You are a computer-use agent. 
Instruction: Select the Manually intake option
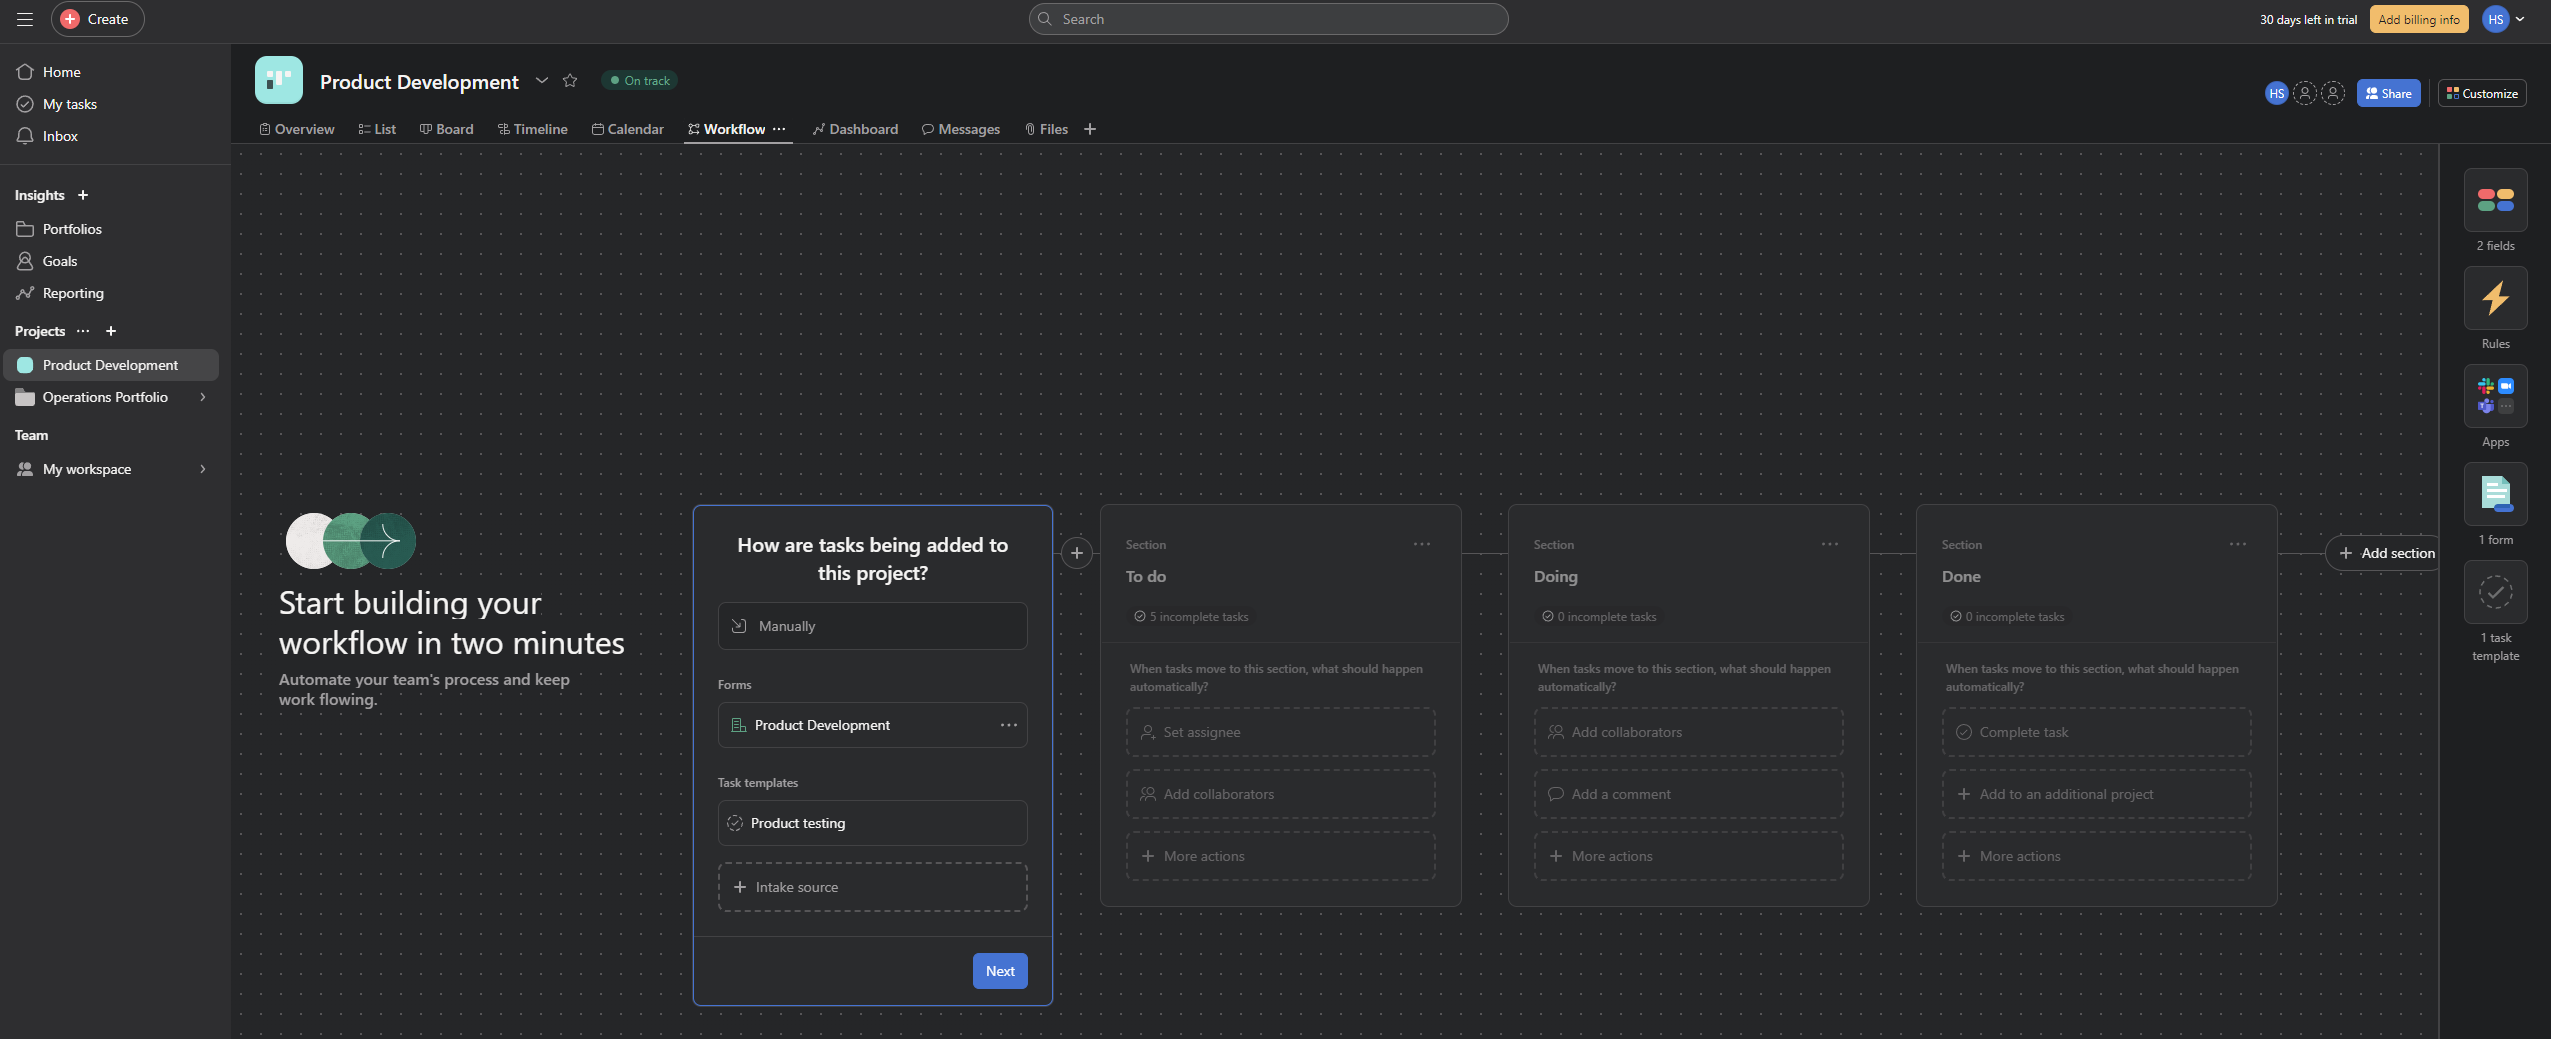pos(872,626)
